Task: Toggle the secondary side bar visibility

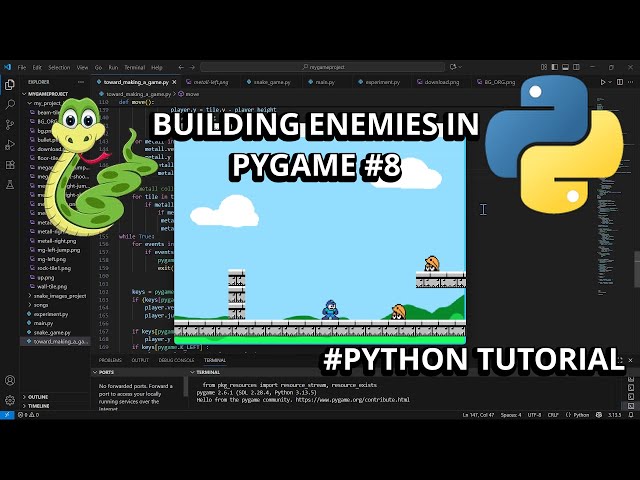Action: point(576,67)
